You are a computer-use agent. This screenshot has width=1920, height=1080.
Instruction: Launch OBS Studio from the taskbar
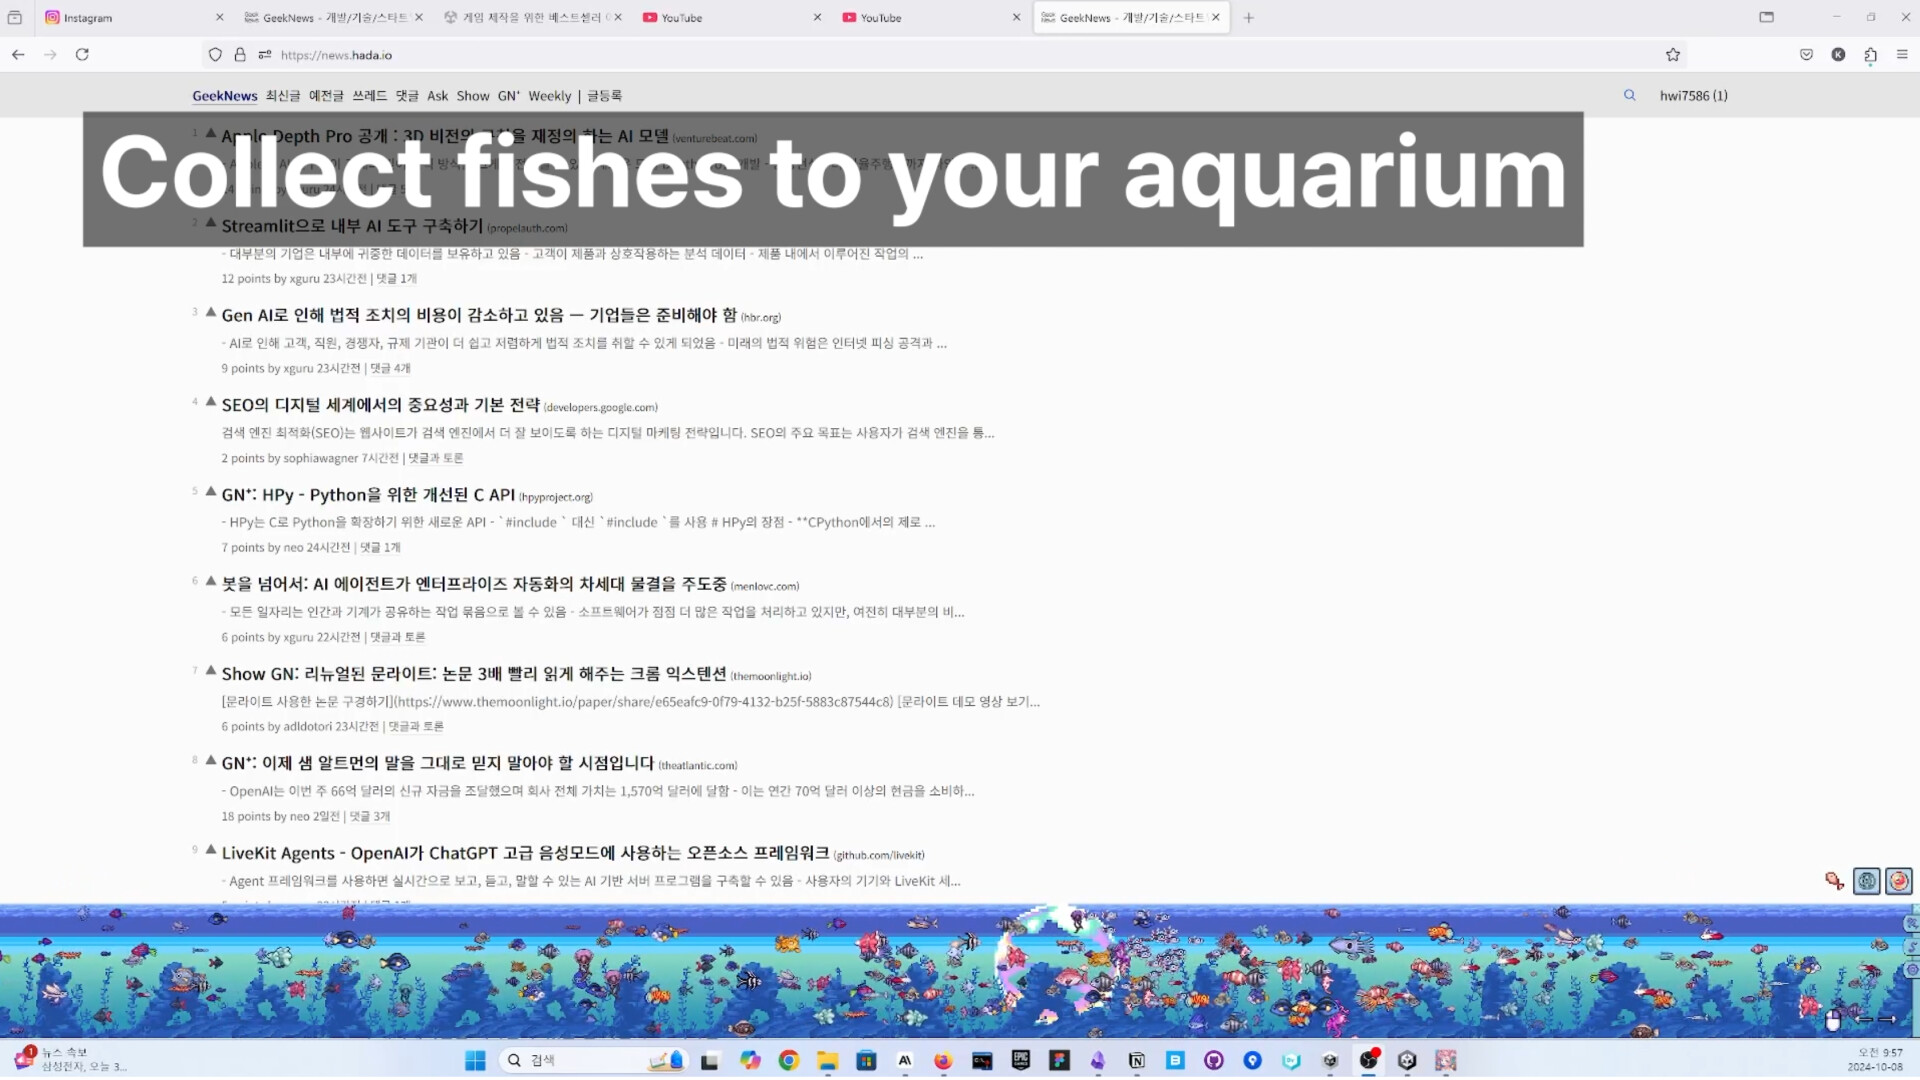tap(1370, 1060)
